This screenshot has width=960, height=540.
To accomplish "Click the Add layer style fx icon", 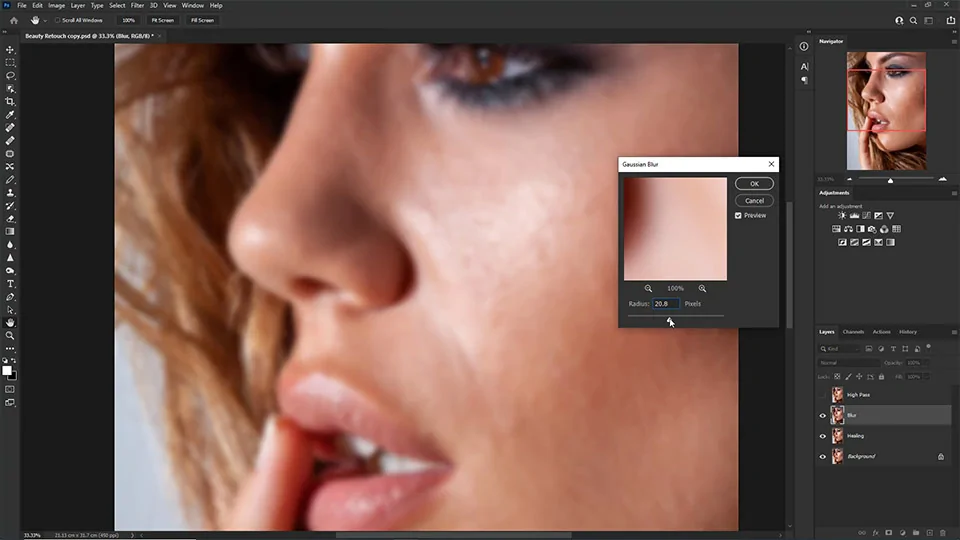I will [x=876, y=533].
